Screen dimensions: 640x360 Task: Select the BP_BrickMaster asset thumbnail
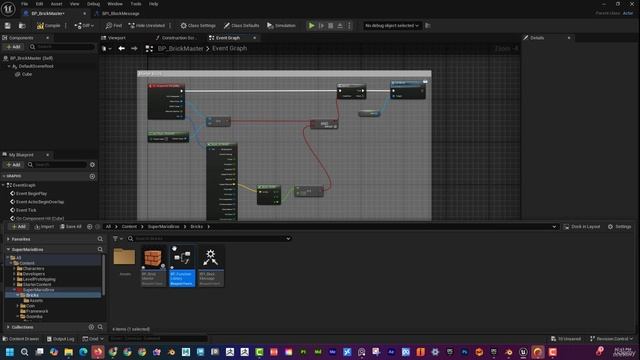[153, 266]
